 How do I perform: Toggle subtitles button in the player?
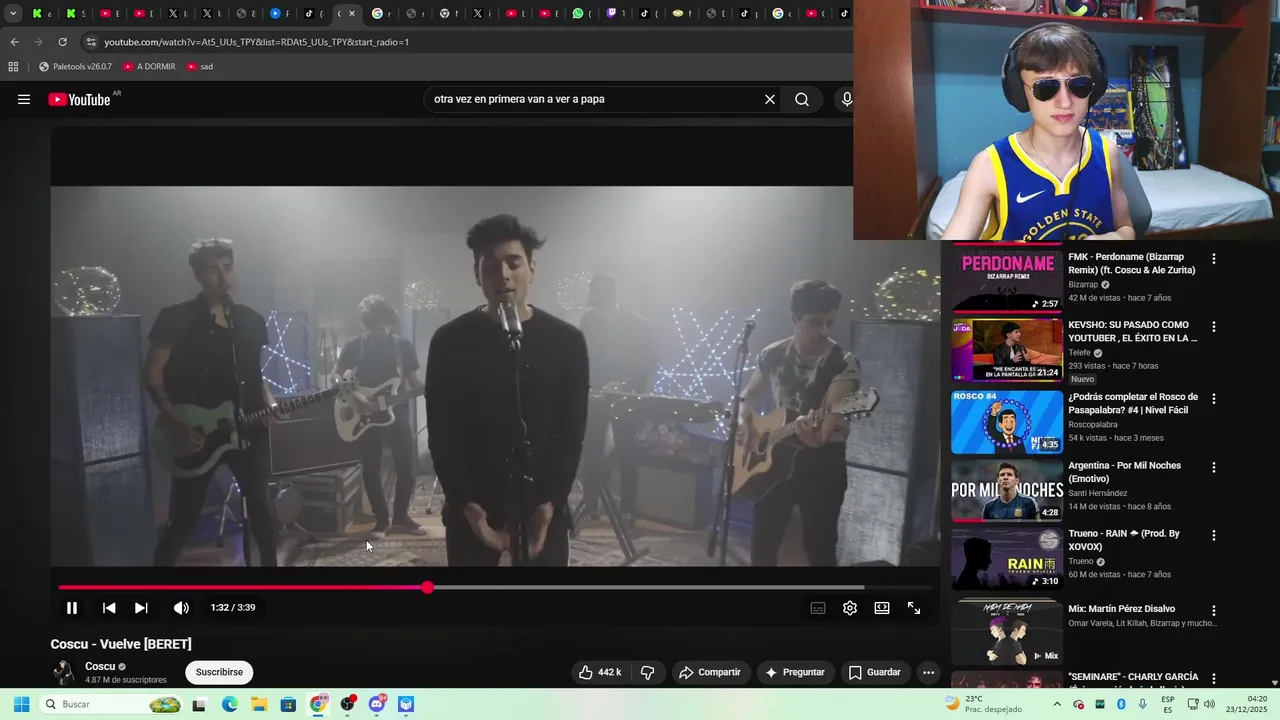(818, 608)
